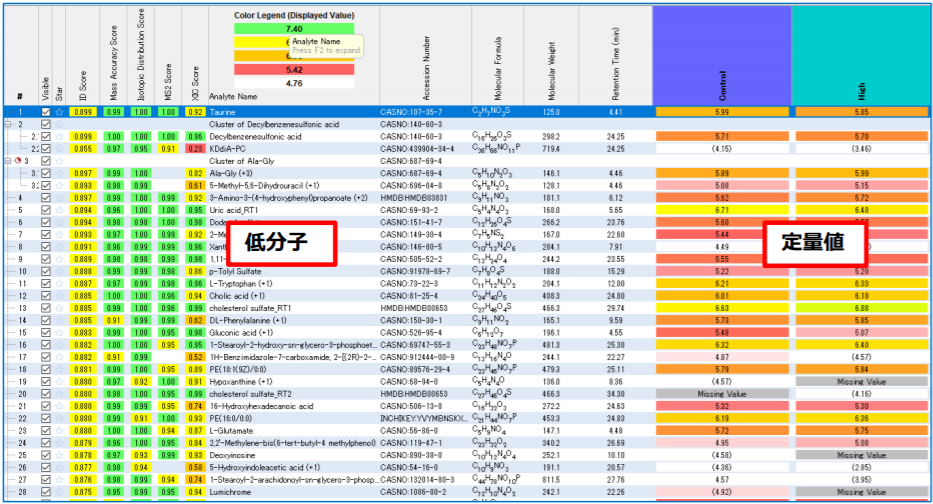933x504 pixels.
Task: Star the Ala-Gly (+3) row
Action: pos(59,173)
